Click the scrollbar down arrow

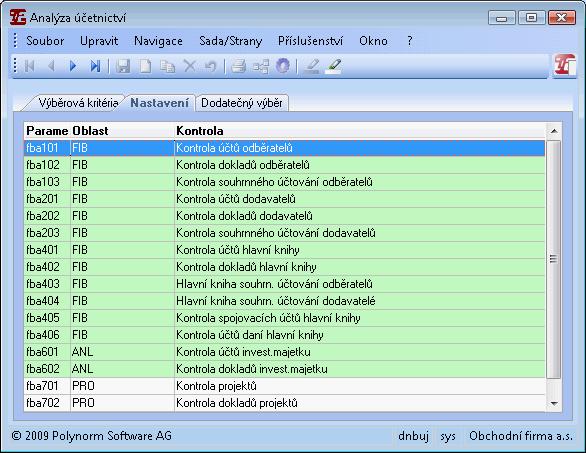[554, 403]
